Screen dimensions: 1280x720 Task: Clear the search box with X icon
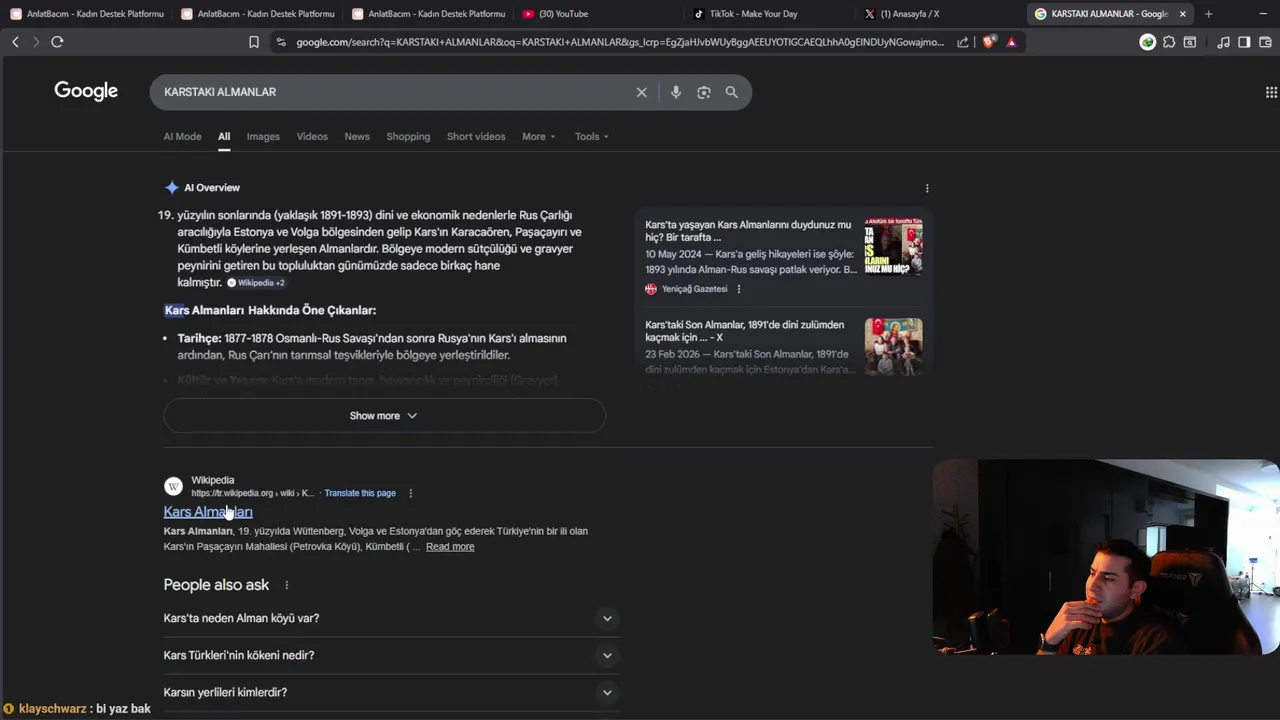click(x=642, y=92)
